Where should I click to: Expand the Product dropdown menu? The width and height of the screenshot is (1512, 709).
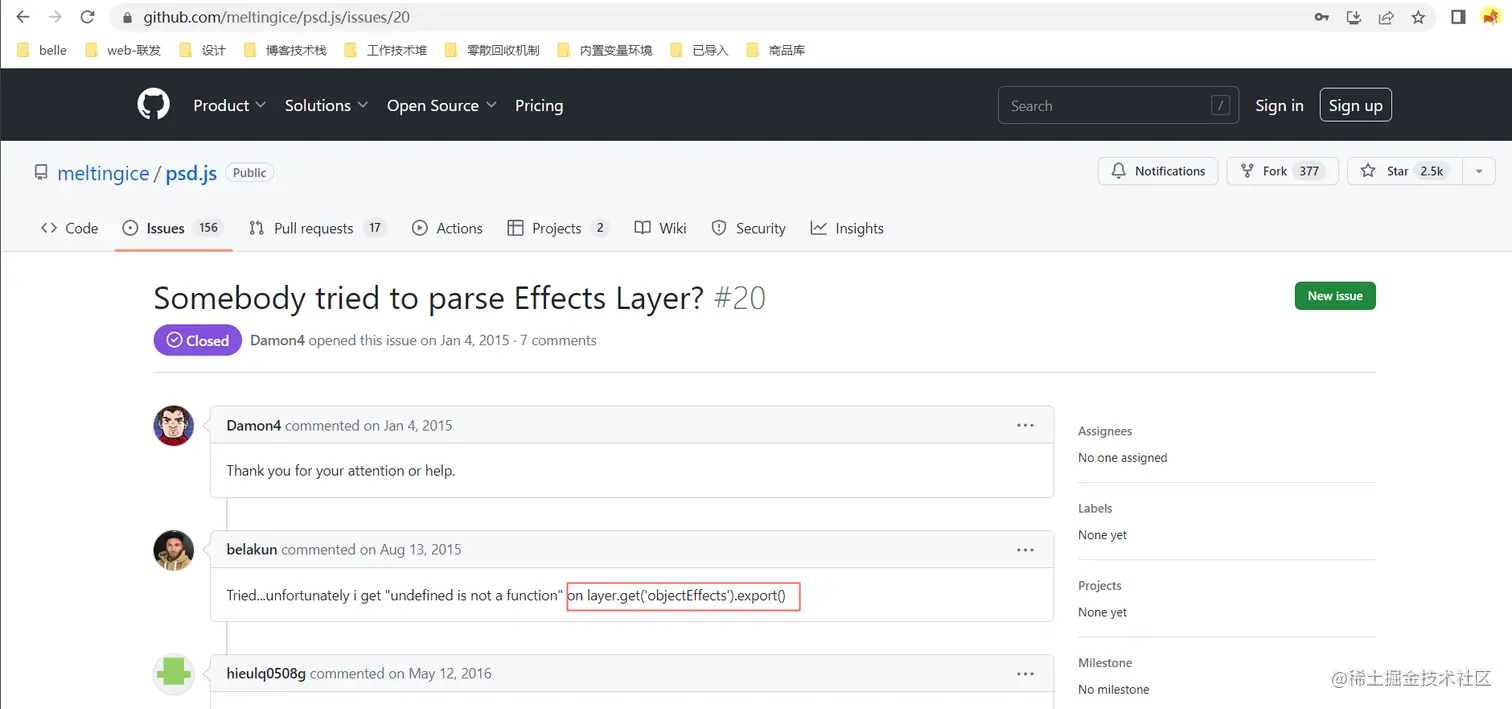(x=230, y=105)
